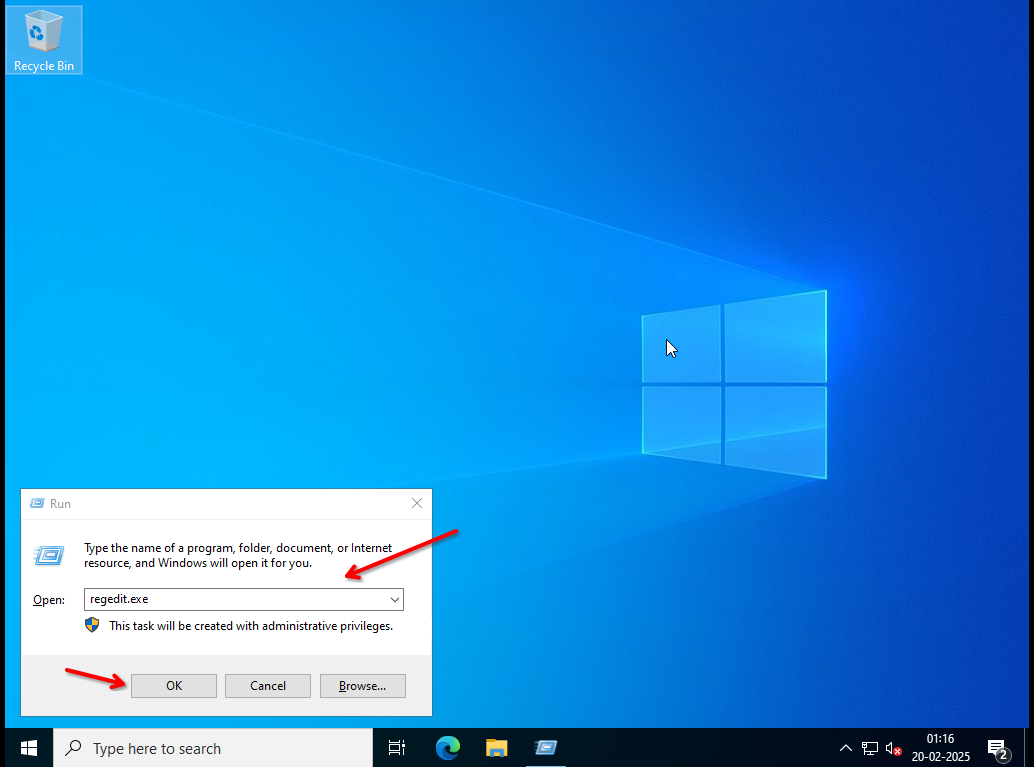Click the Browse... button

point(362,686)
